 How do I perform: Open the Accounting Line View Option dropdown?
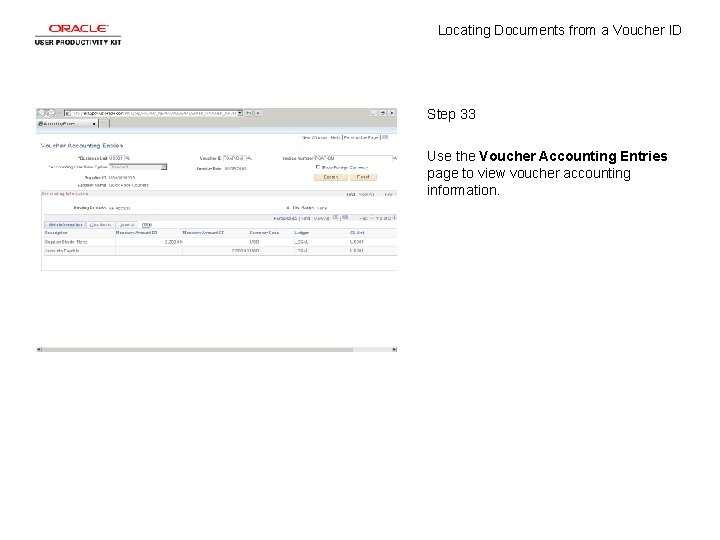pos(138,167)
